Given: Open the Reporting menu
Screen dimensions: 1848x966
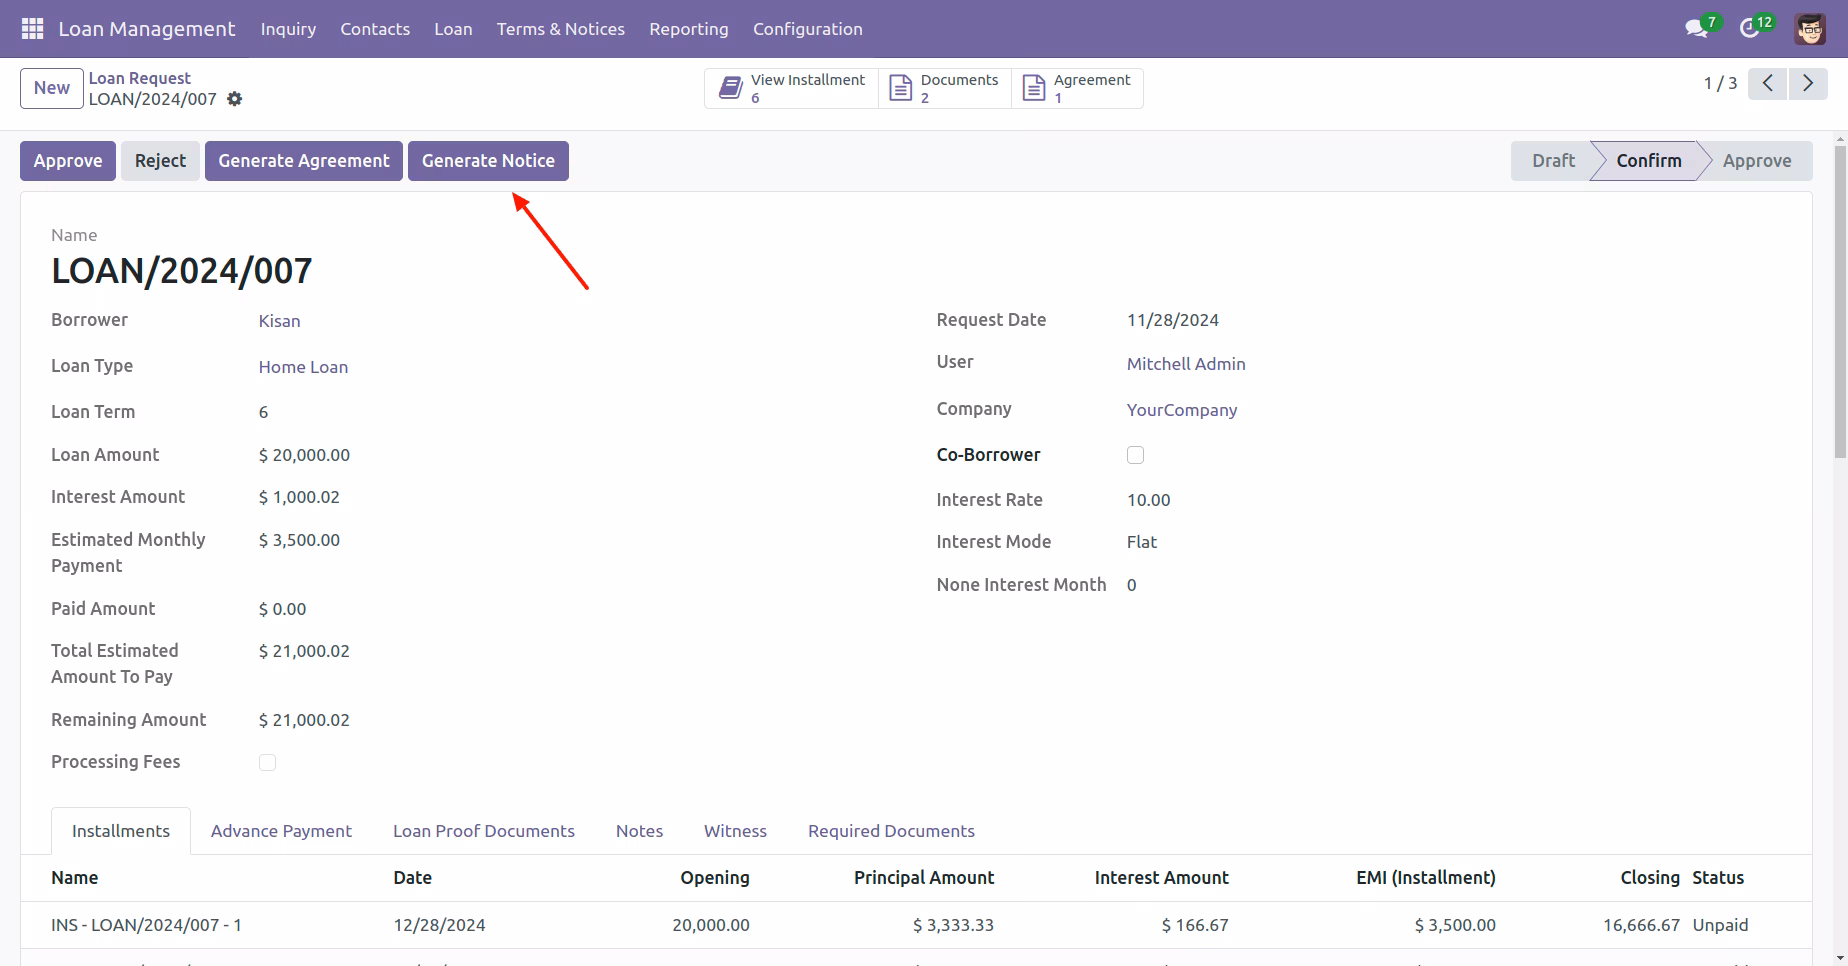Looking at the screenshot, I should [689, 29].
